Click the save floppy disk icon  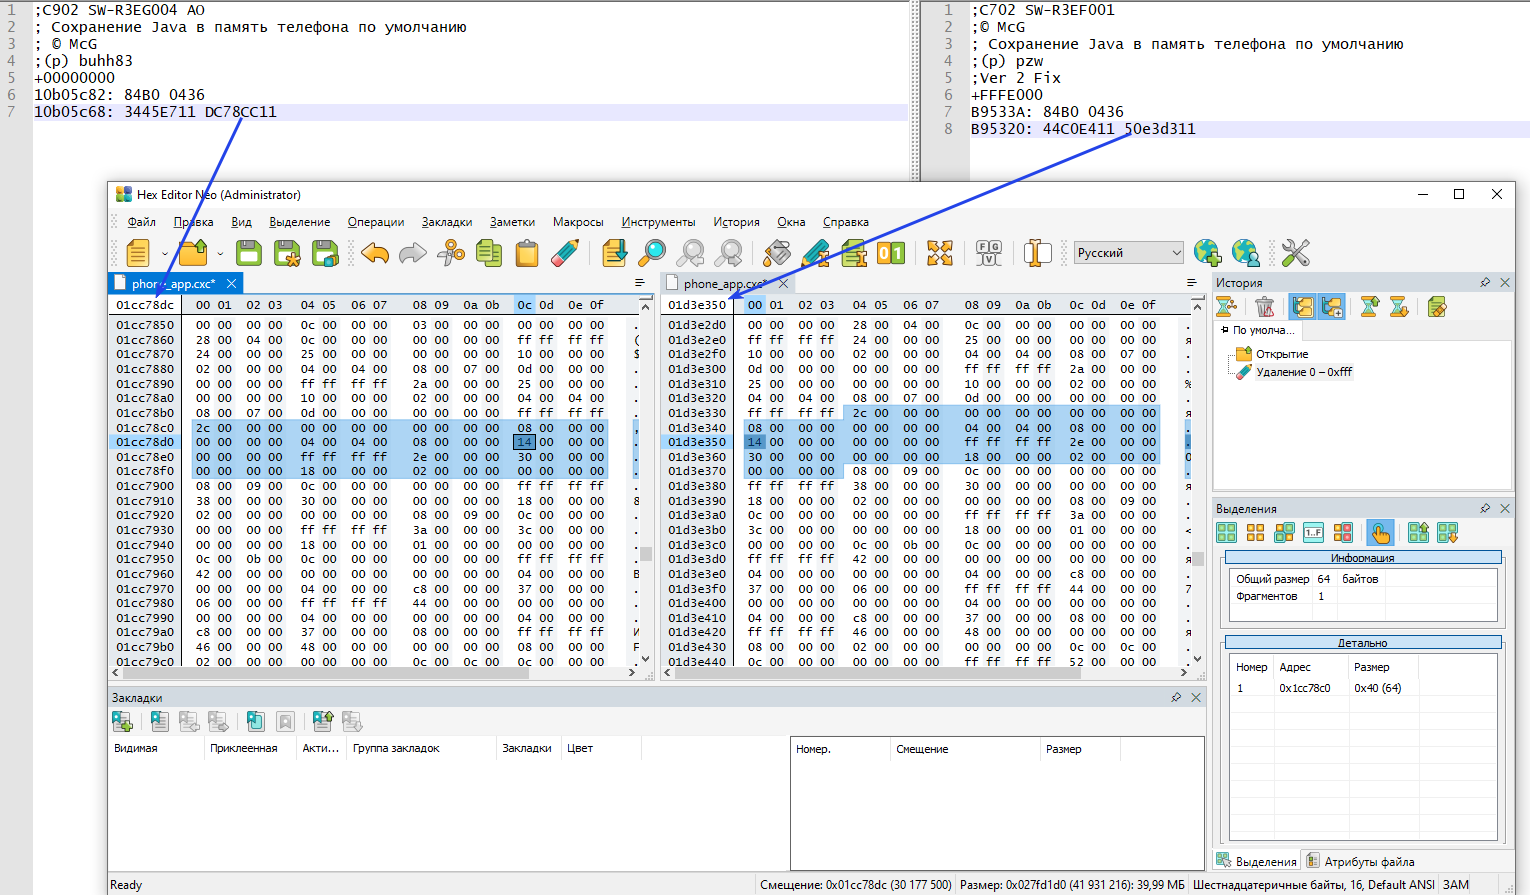249,253
